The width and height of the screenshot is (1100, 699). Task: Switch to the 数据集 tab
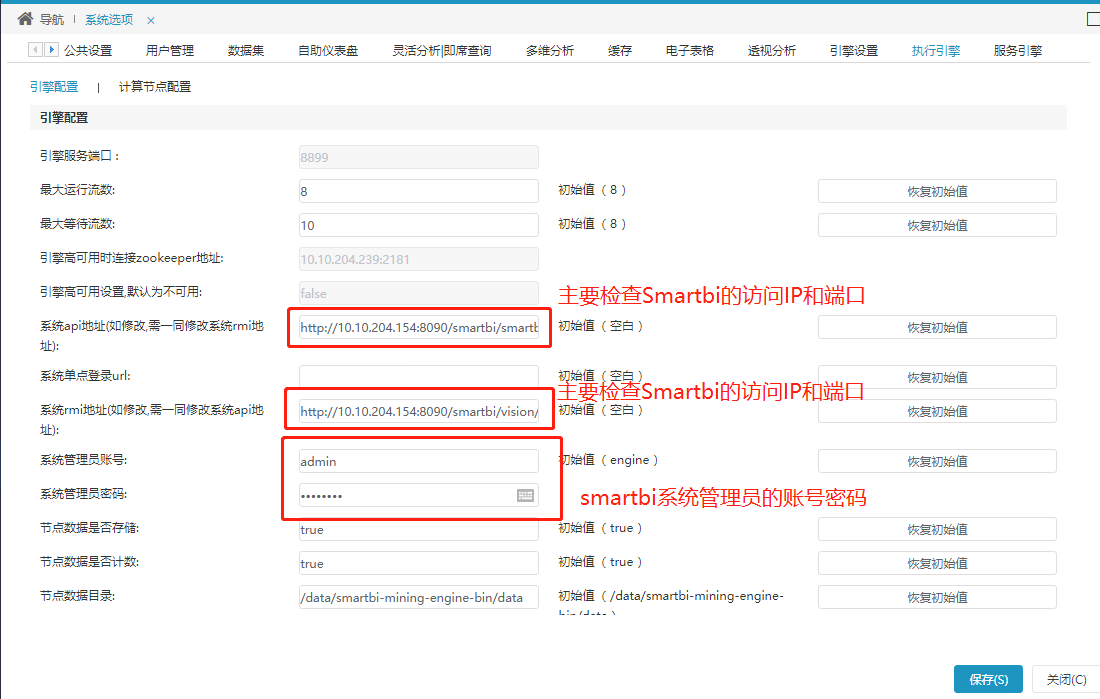(x=246, y=51)
